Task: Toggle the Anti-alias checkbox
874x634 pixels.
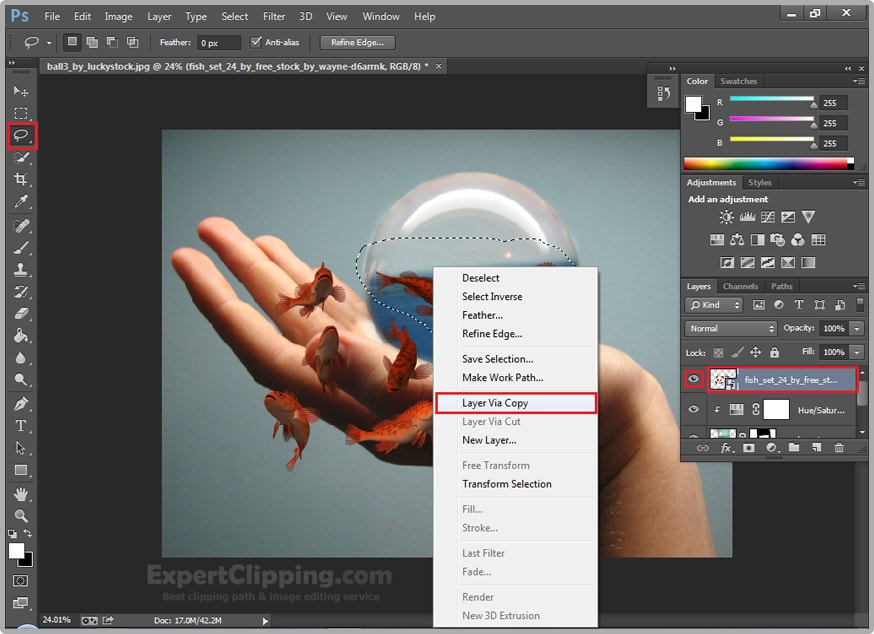Action: pyautogui.click(x=256, y=42)
